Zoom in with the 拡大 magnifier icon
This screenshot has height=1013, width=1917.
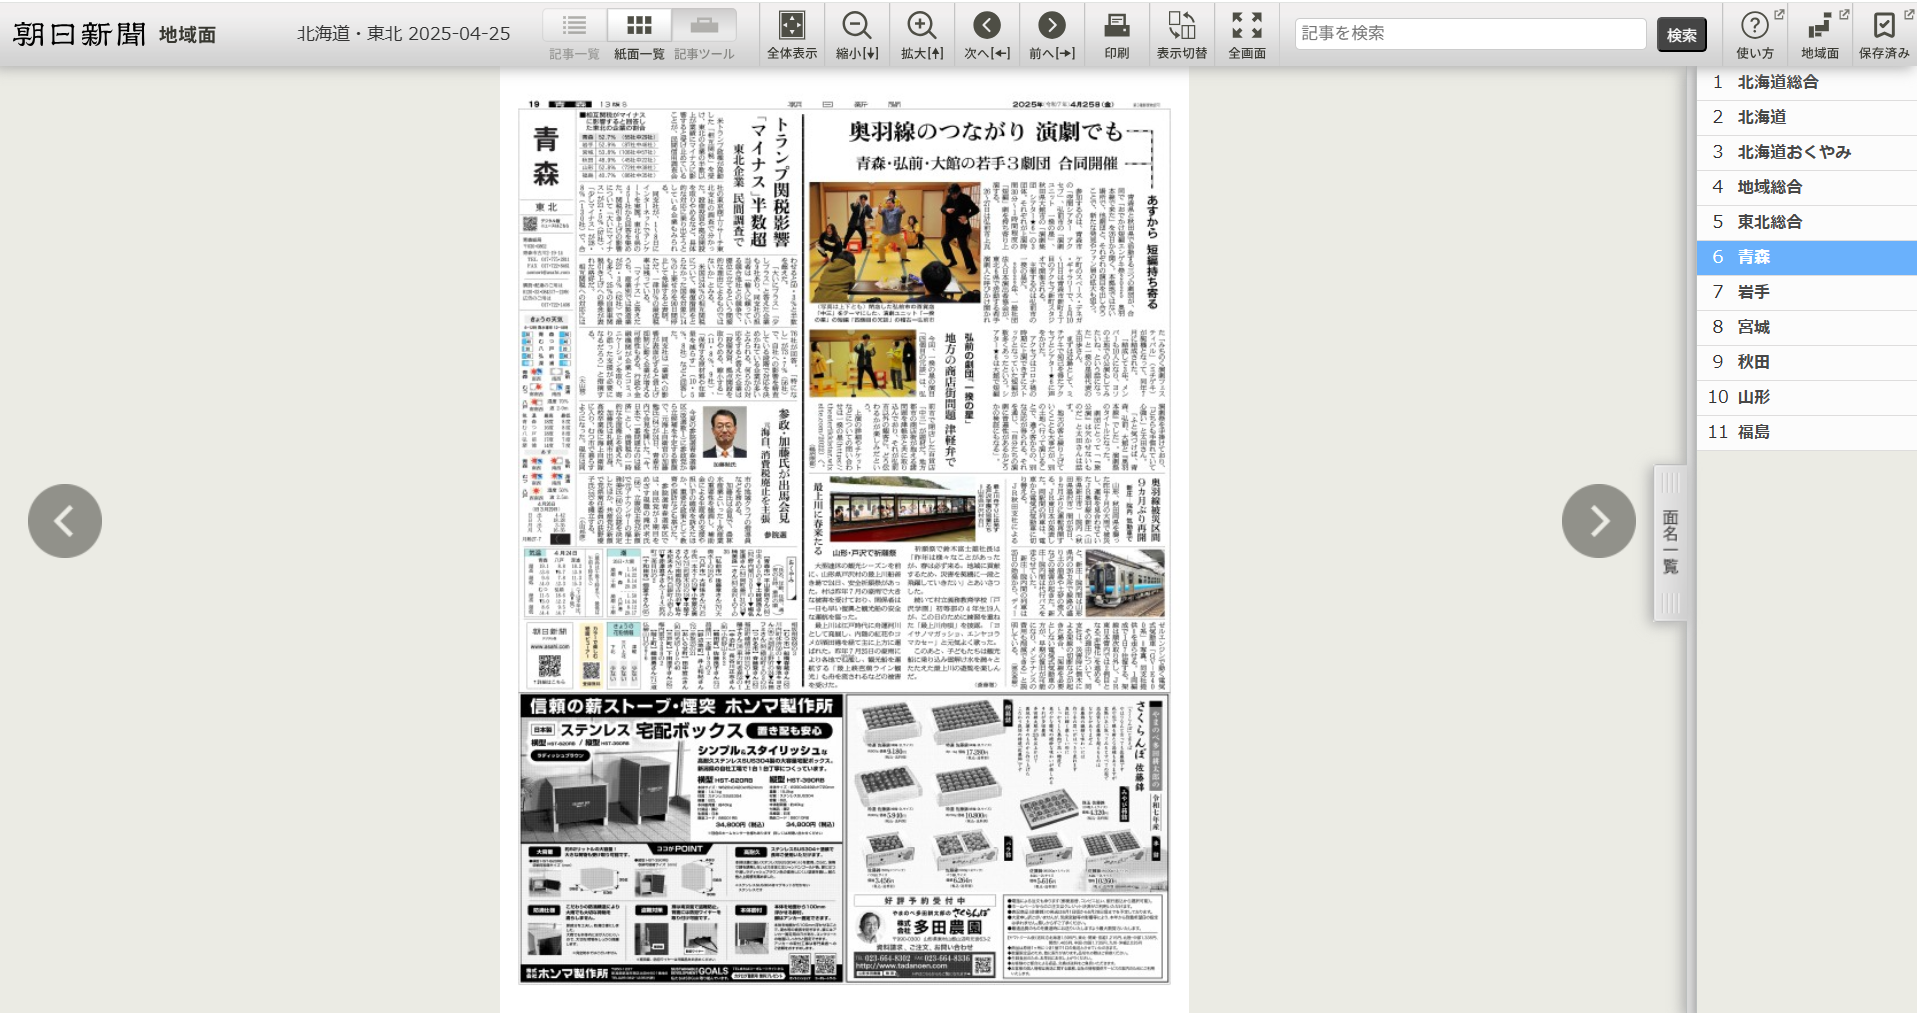(x=921, y=26)
